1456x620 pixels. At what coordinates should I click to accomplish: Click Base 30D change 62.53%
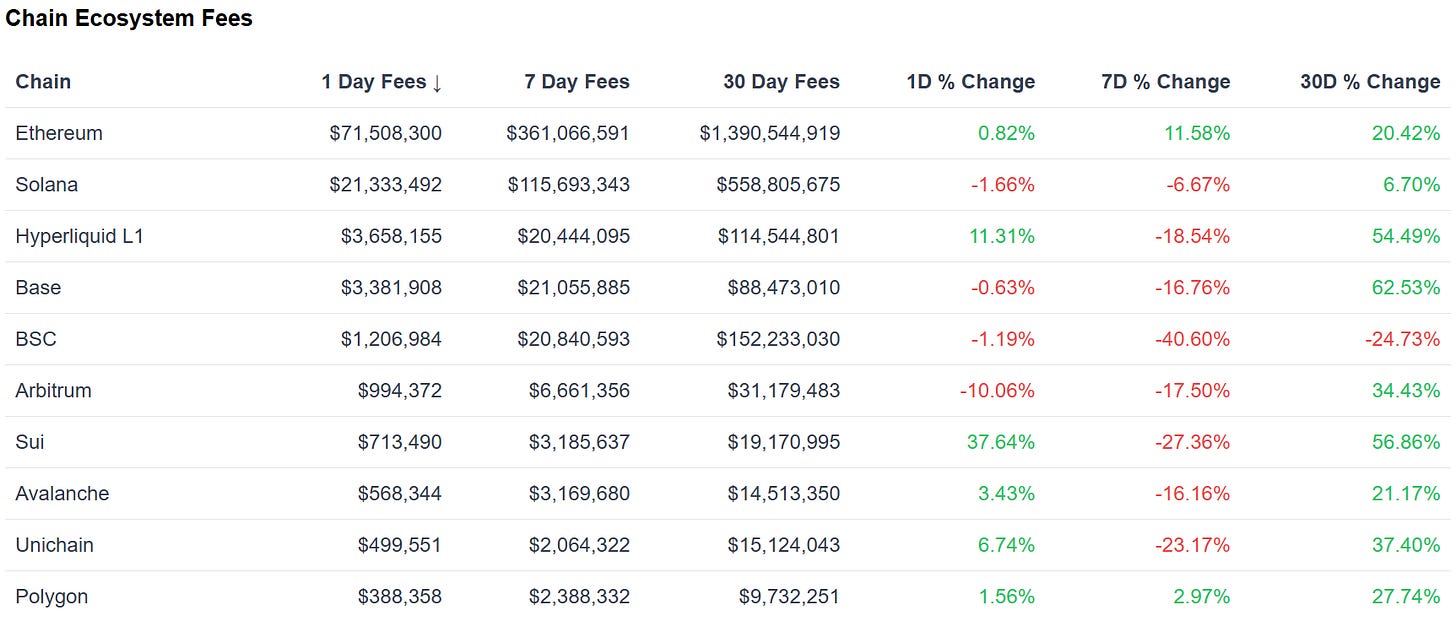coord(1406,288)
